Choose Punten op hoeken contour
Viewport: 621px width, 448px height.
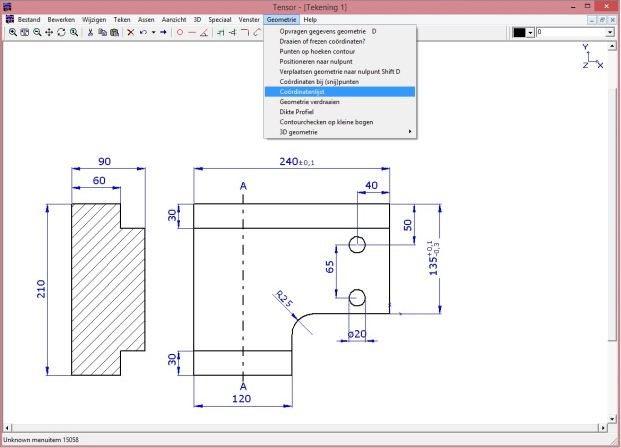(x=340, y=51)
